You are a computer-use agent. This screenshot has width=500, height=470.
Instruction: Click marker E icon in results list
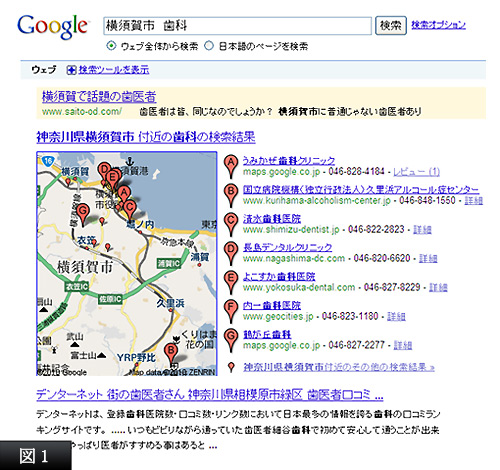coord(231,283)
